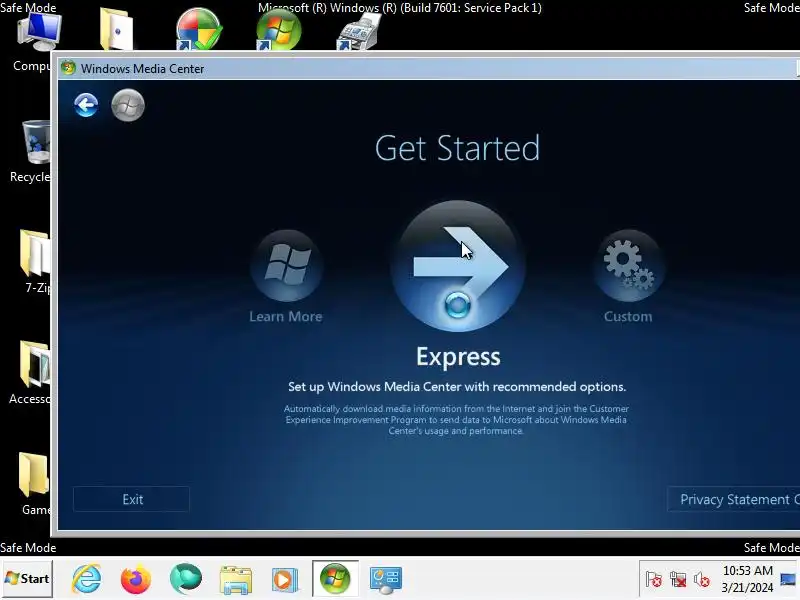The width and height of the screenshot is (800, 600).
Task: Click the network tray icon
Action: click(x=678, y=580)
